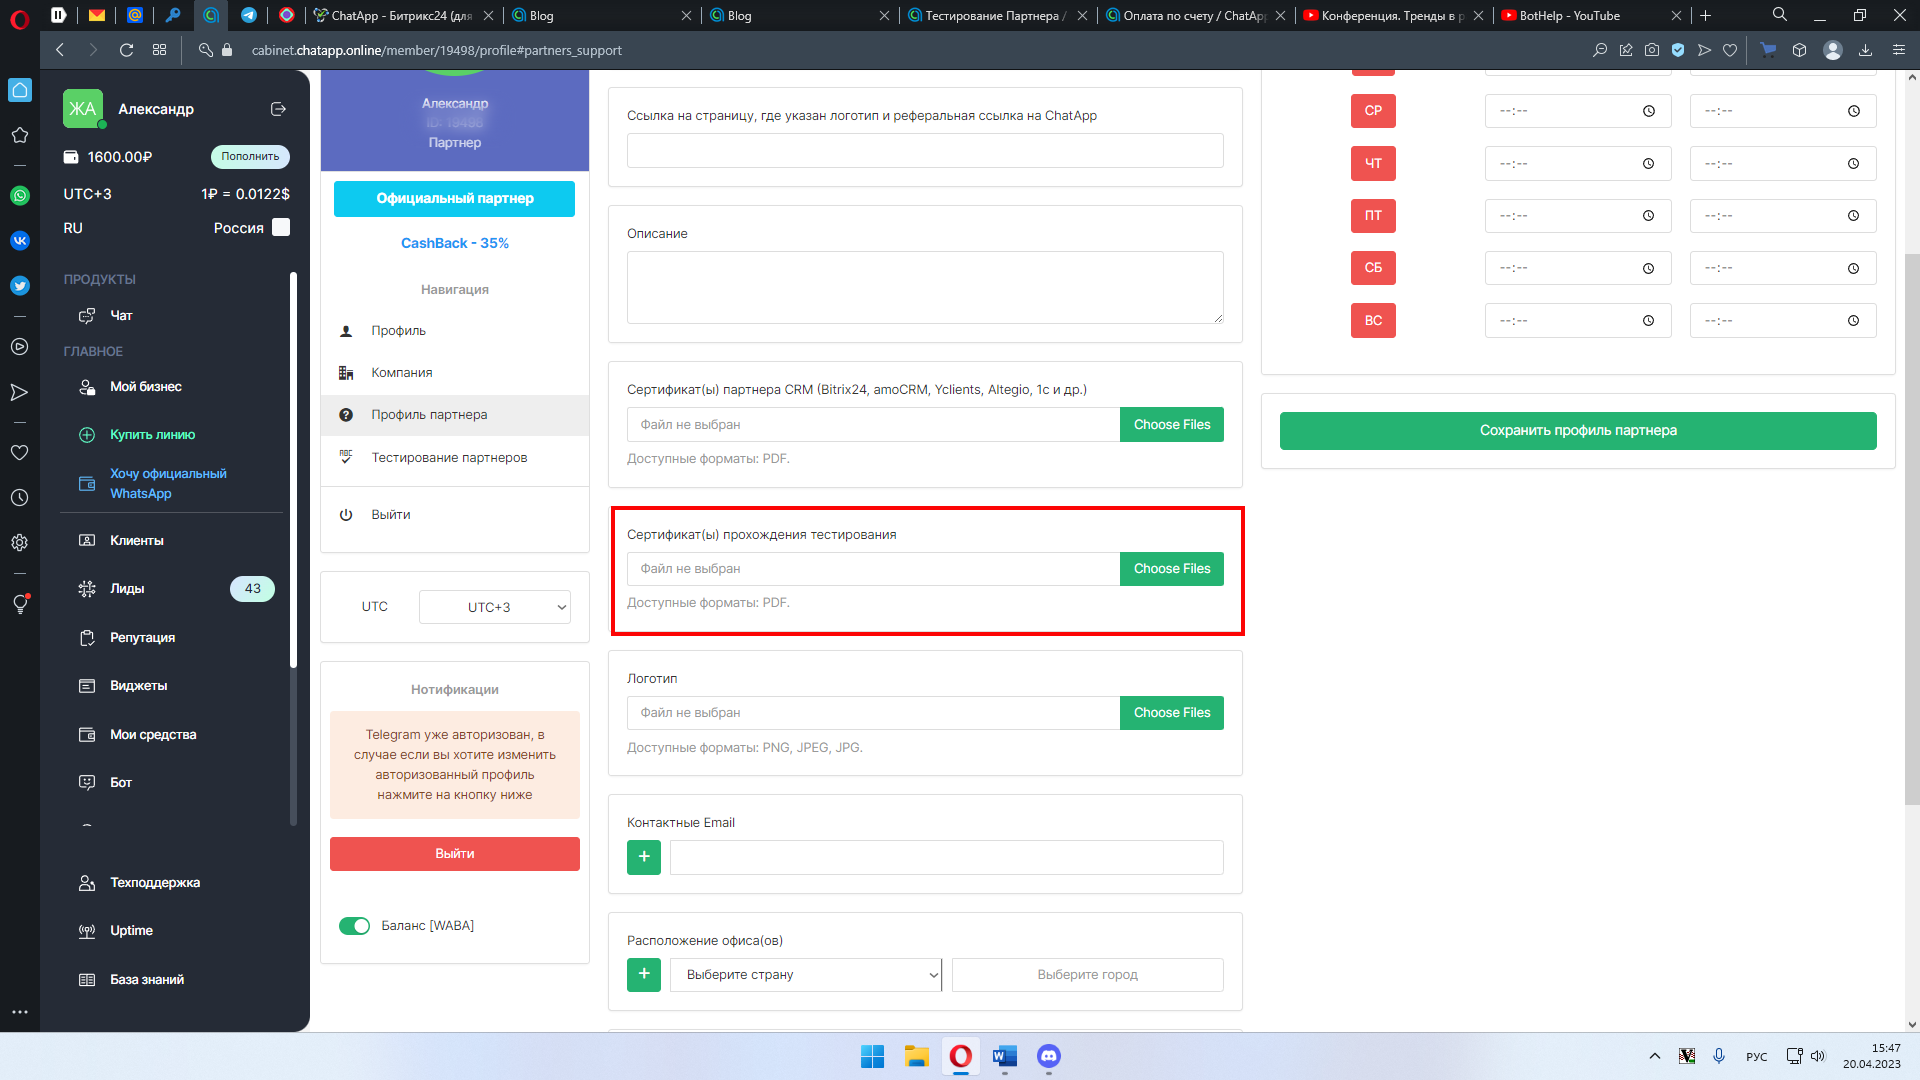Screen dimensions: 1920x1080
Task: Click the plus icon by Расположение офиса
Action: click(643, 974)
